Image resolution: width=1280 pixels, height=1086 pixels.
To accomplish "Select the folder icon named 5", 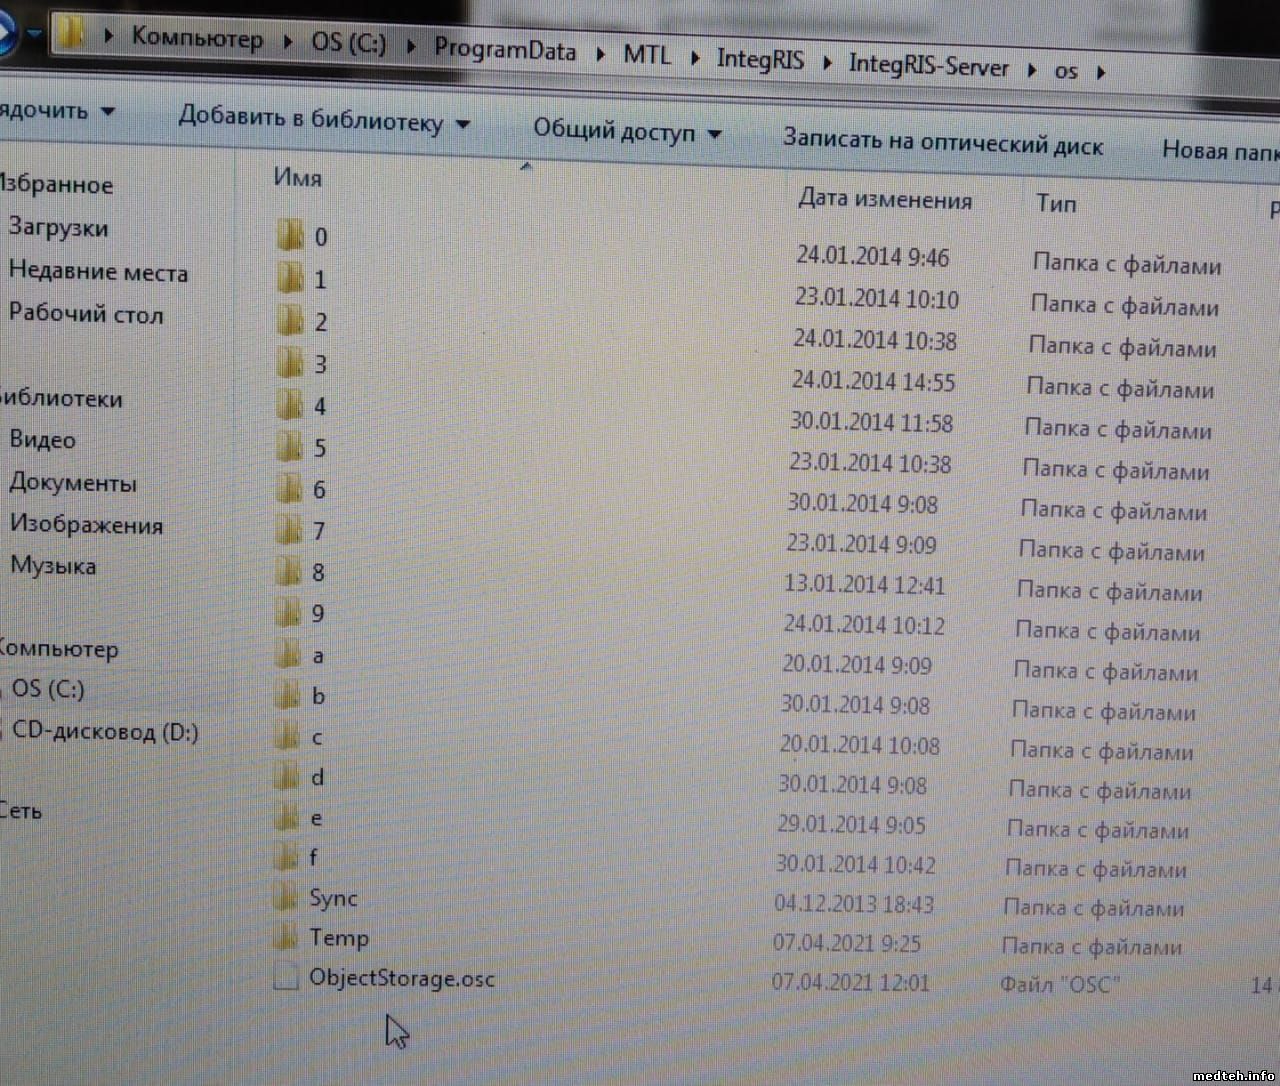I will pyautogui.click(x=289, y=446).
